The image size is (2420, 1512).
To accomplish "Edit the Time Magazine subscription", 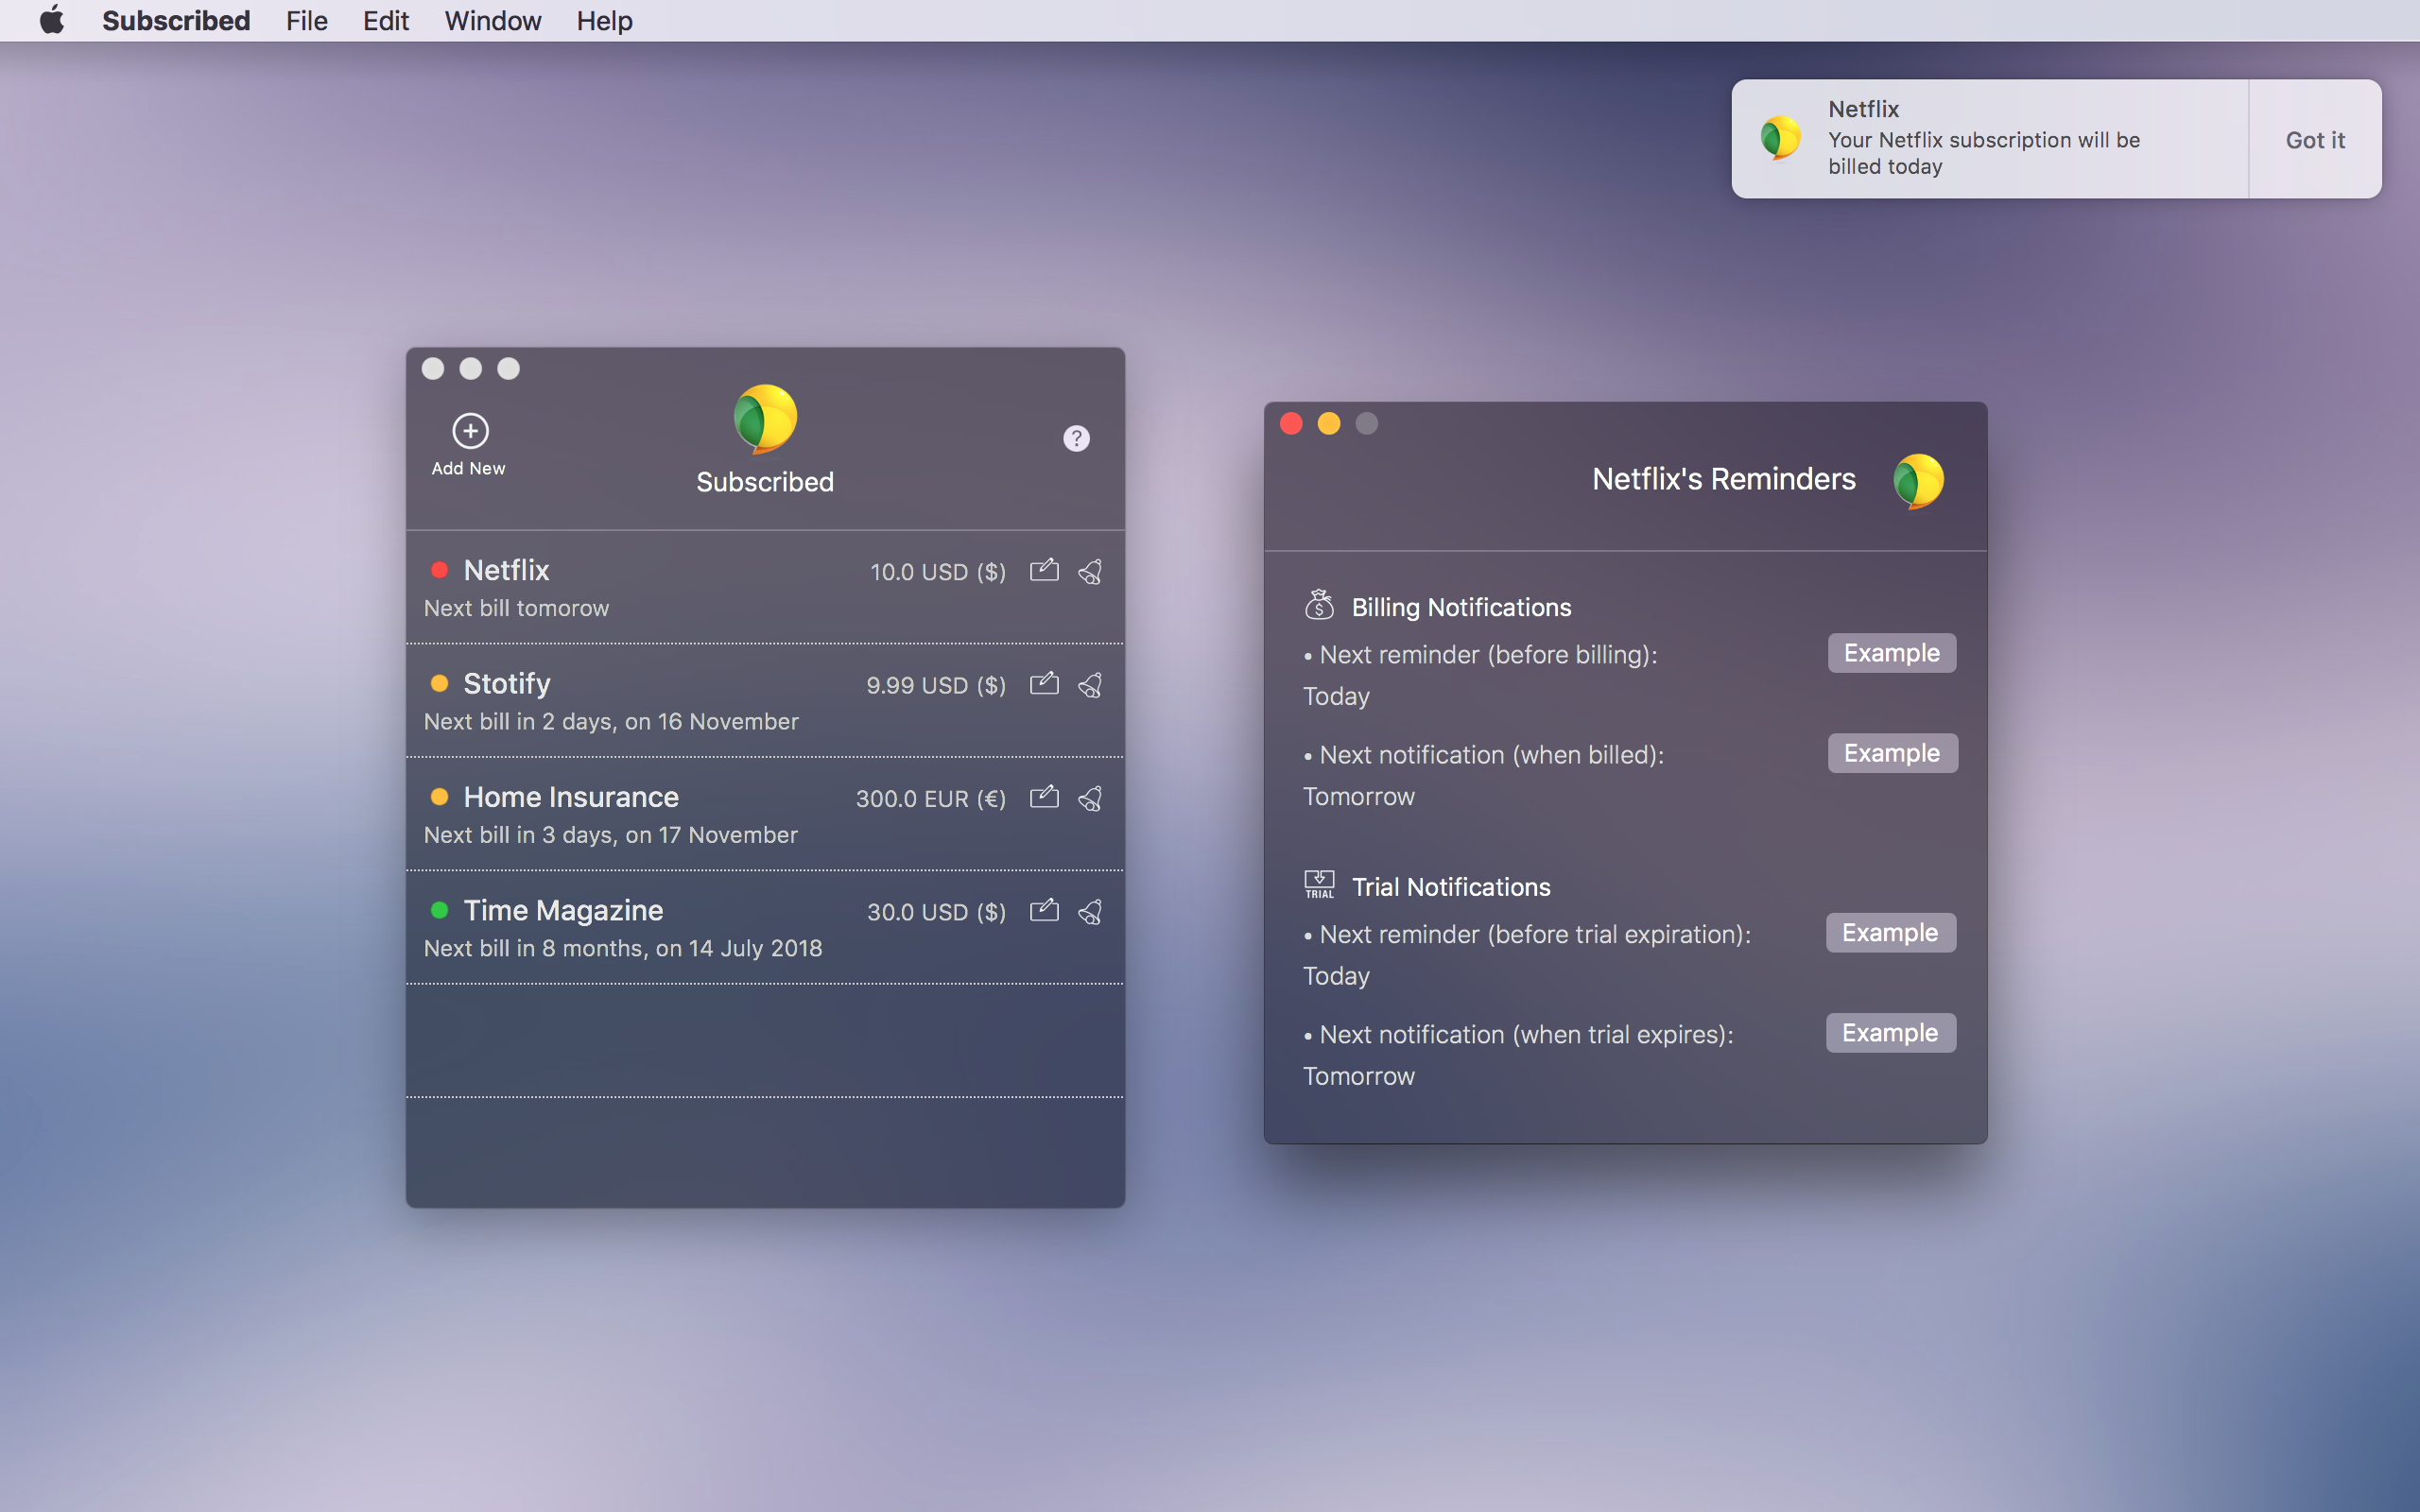I will click(x=1044, y=910).
